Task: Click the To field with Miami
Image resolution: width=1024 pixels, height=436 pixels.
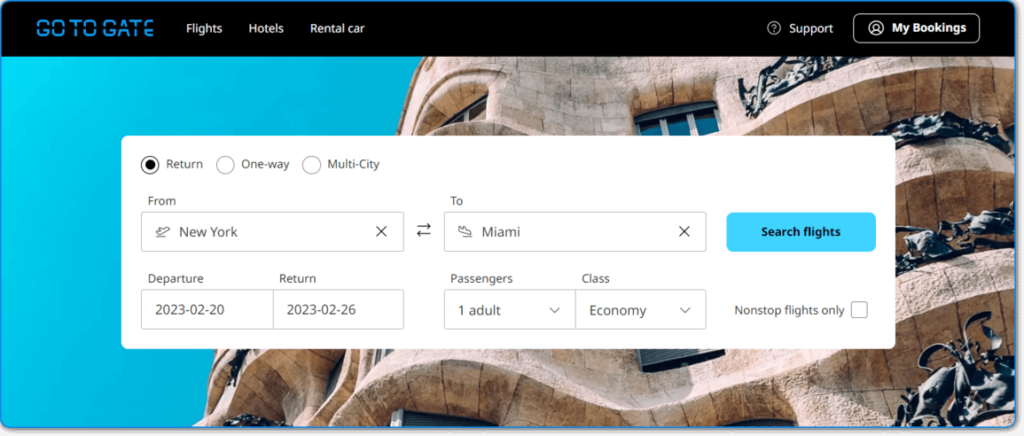Action: [575, 232]
